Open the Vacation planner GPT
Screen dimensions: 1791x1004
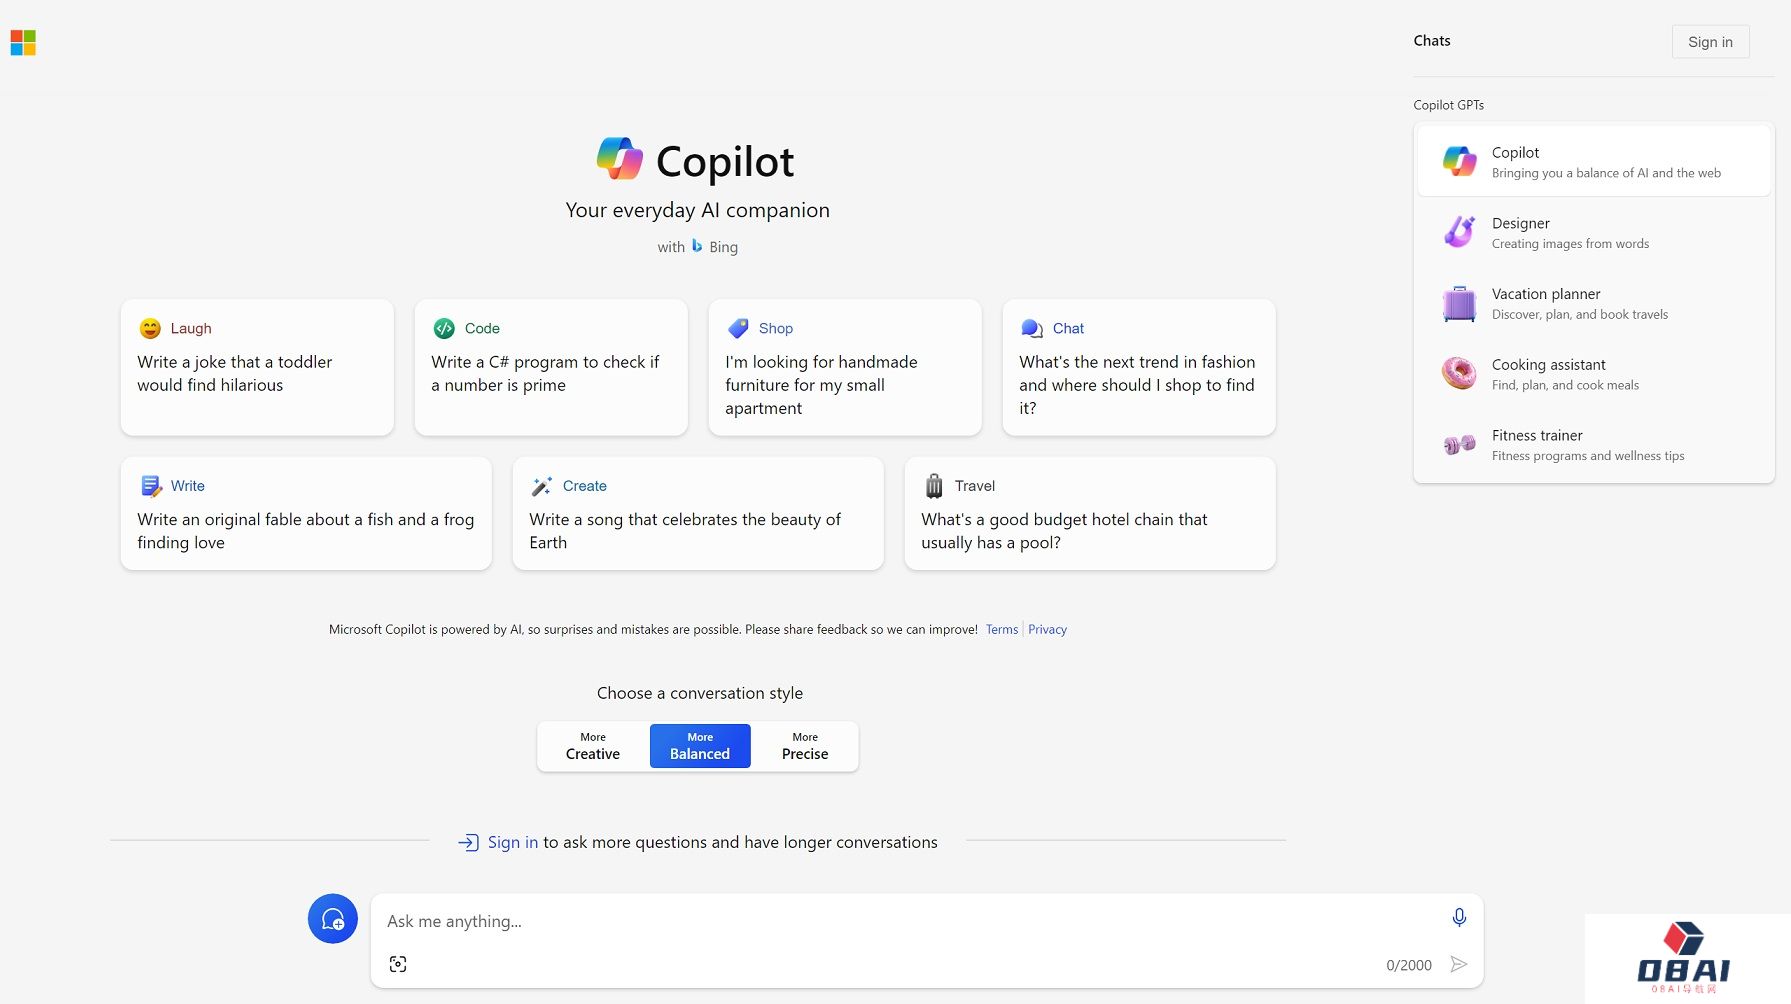coord(1593,303)
